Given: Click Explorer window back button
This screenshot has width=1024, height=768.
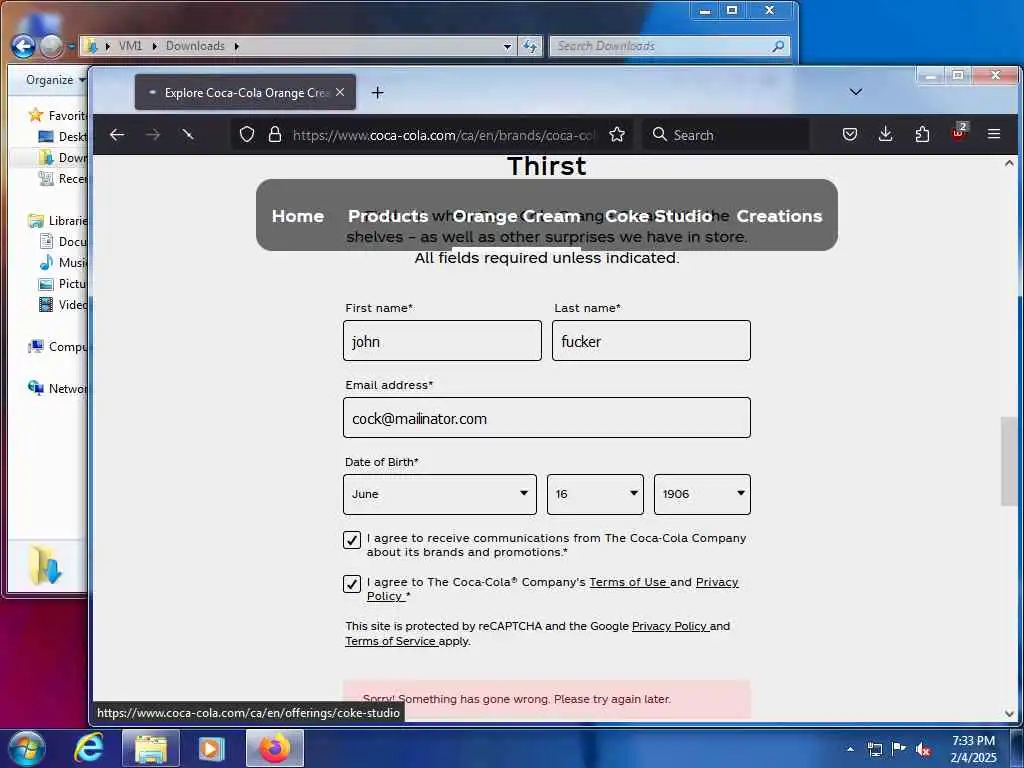Looking at the screenshot, I should 24,46.
